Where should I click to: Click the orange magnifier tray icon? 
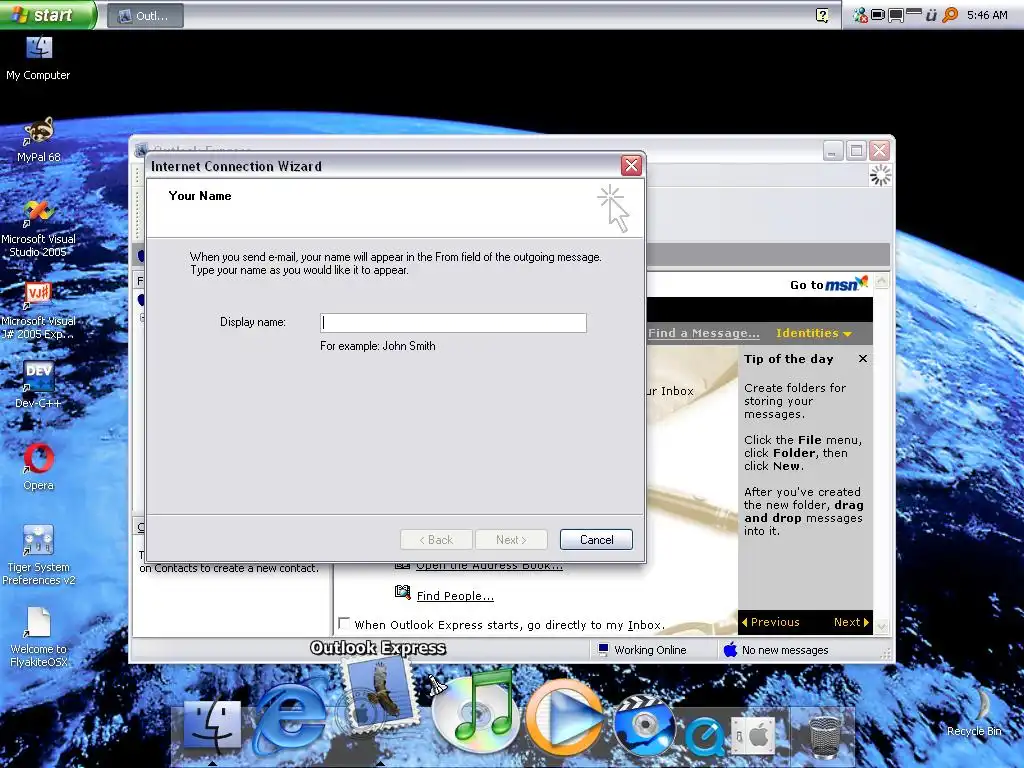pos(950,15)
